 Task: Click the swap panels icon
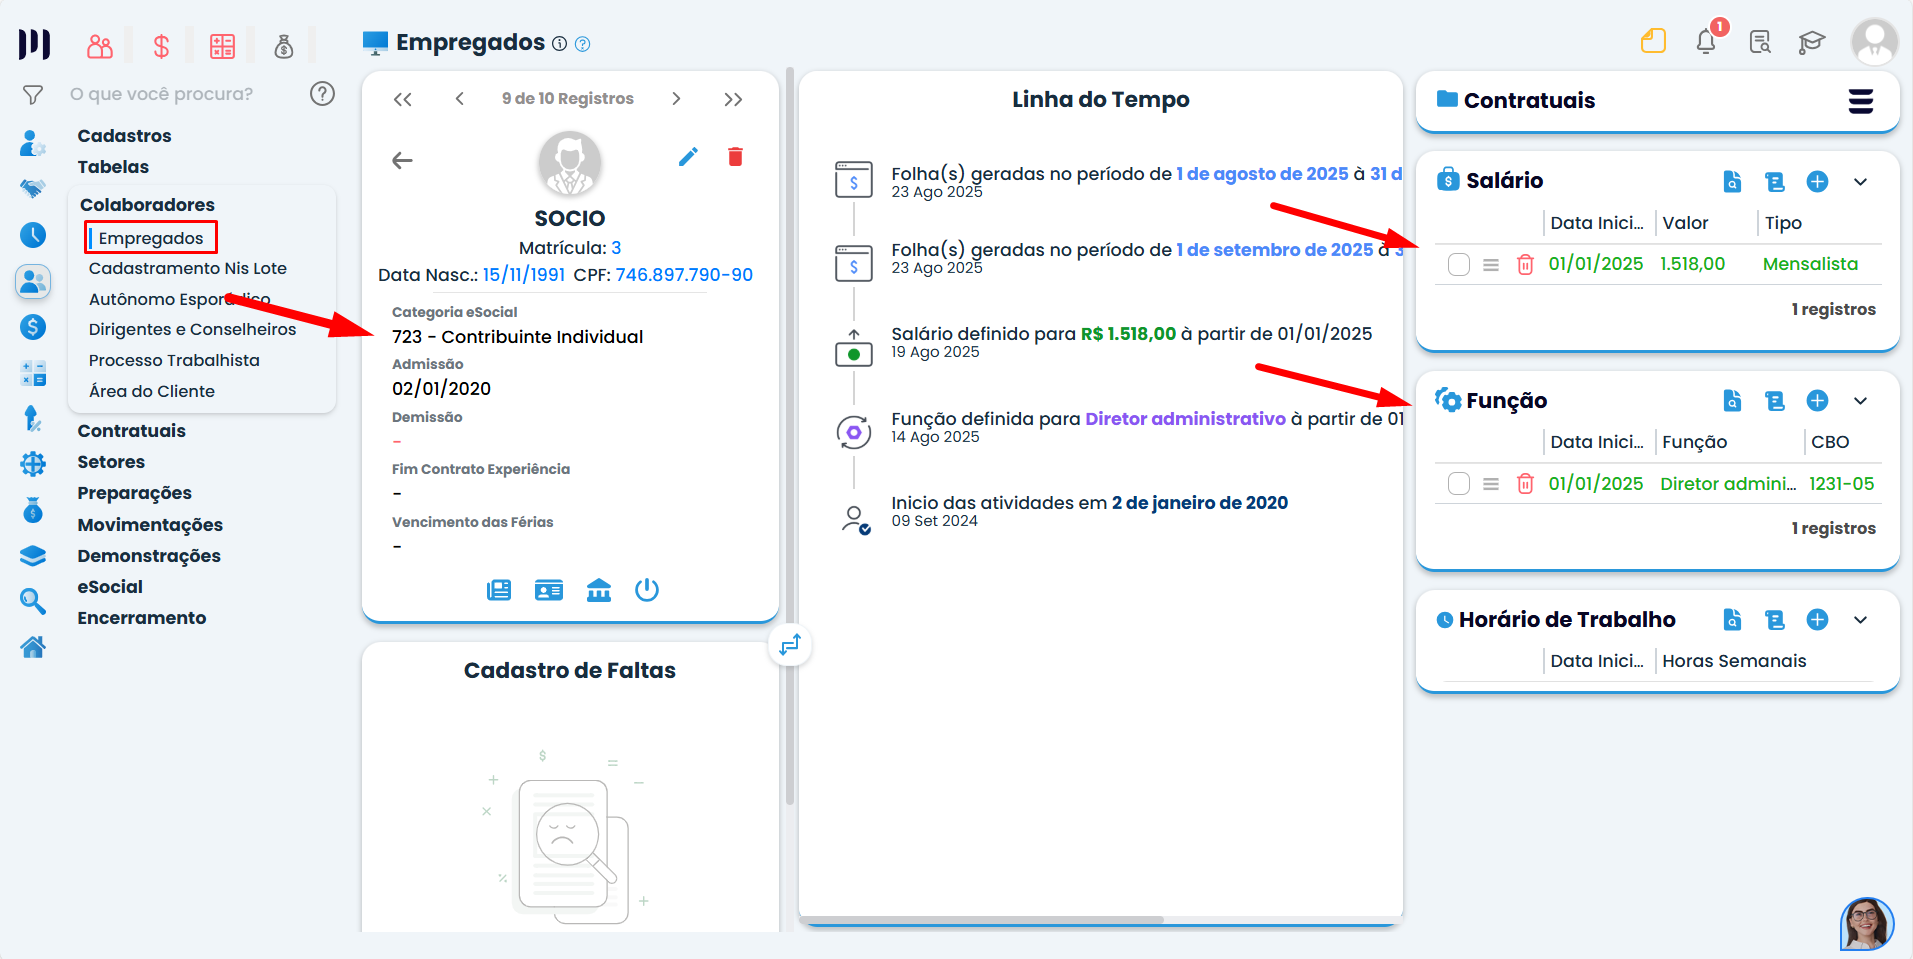coord(790,645)
